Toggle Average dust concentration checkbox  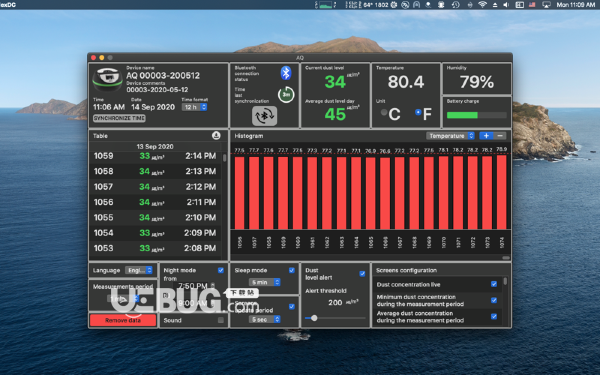click(494, 316)
